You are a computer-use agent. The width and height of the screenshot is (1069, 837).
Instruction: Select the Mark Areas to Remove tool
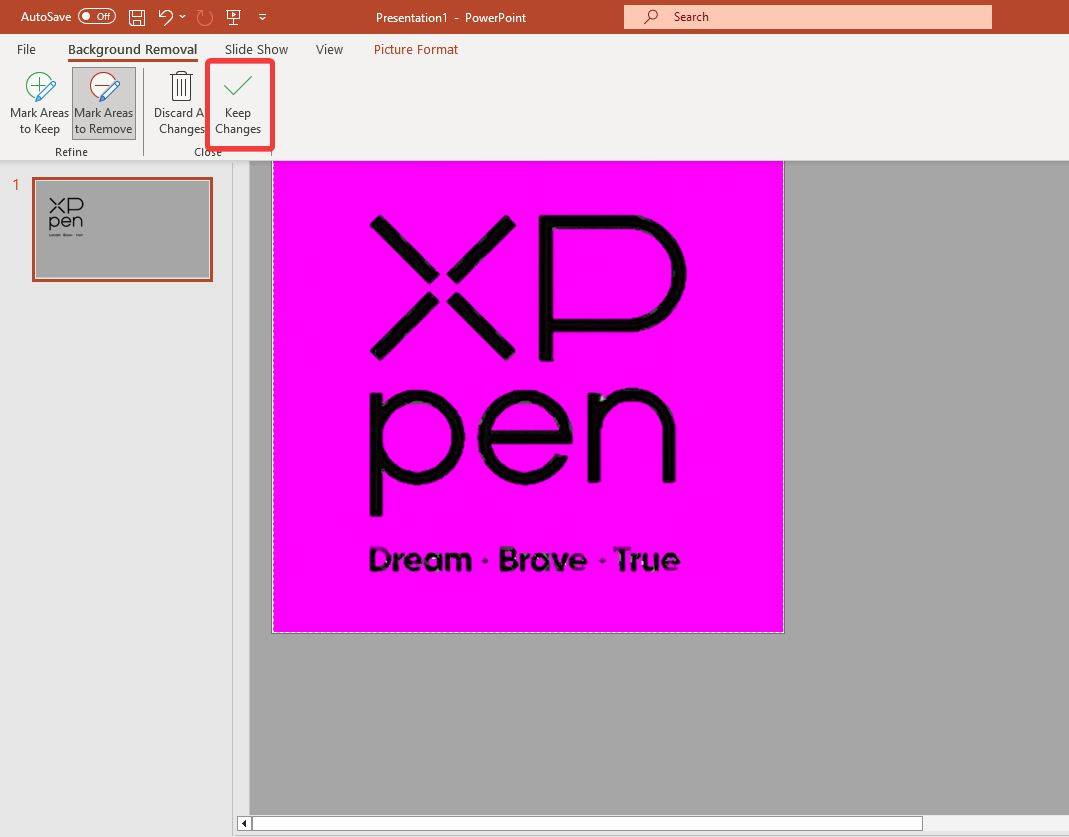[x=104, y=103]
